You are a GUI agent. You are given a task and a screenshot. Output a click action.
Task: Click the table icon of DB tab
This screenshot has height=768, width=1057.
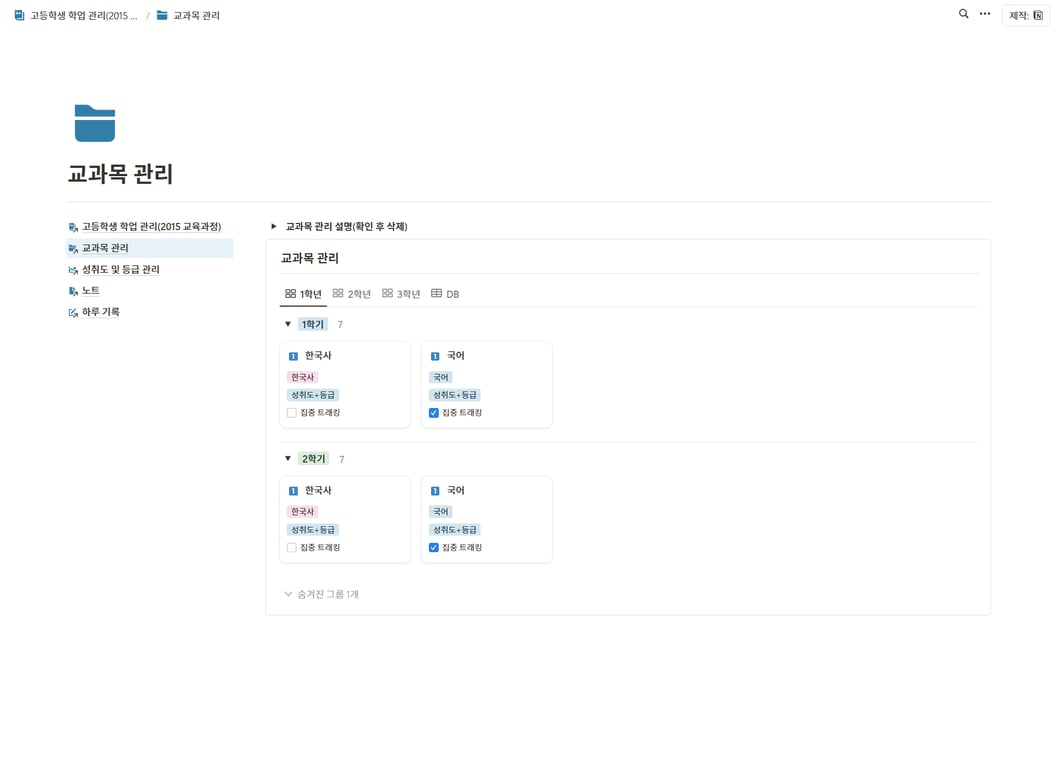pyautogui.click(x=437, y=293)
